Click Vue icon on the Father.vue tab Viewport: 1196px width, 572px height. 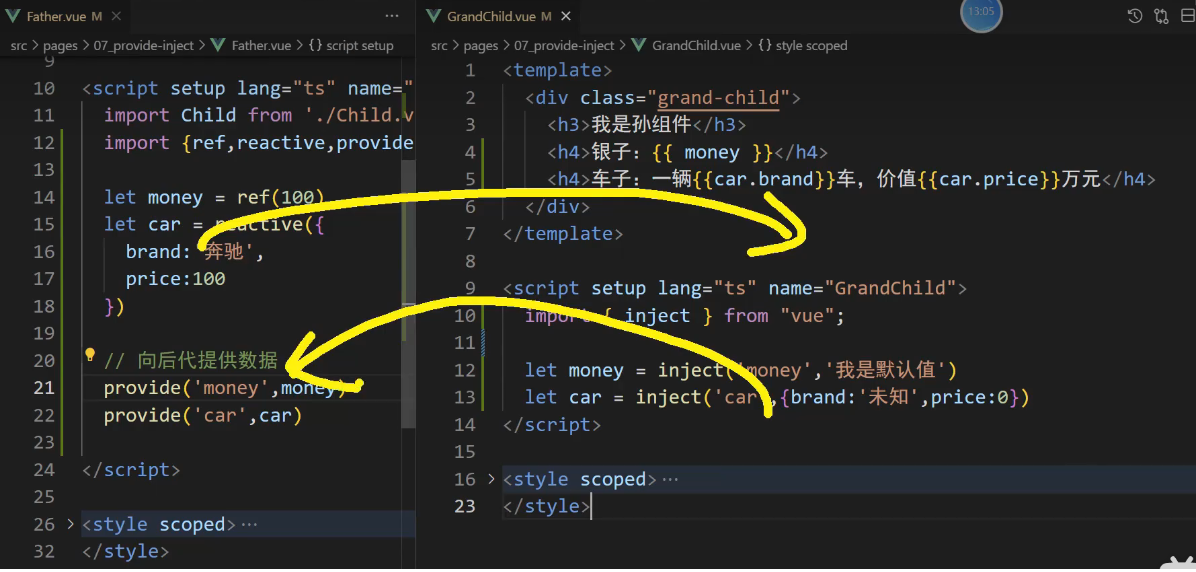pos(12,16)
